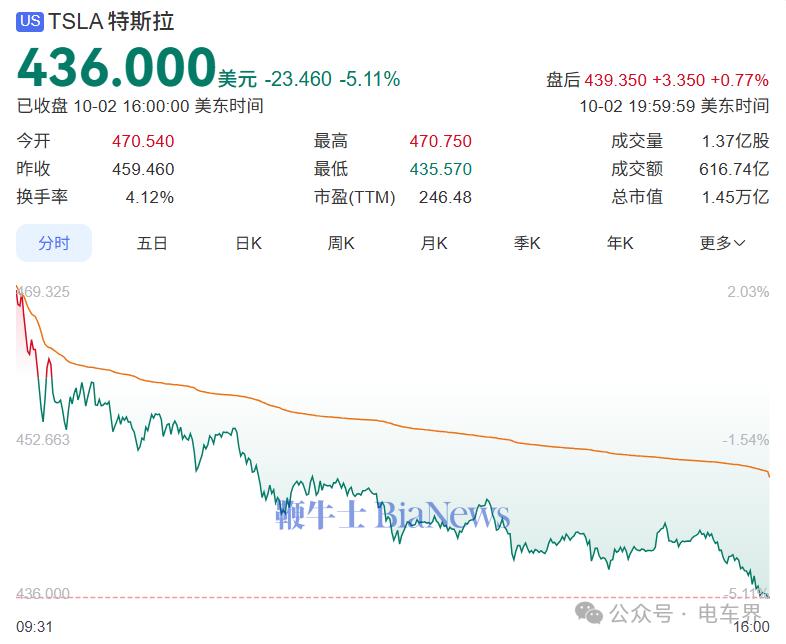Click the 最高 high price 470.750
The image size is (786, 644).
(440, 142)
